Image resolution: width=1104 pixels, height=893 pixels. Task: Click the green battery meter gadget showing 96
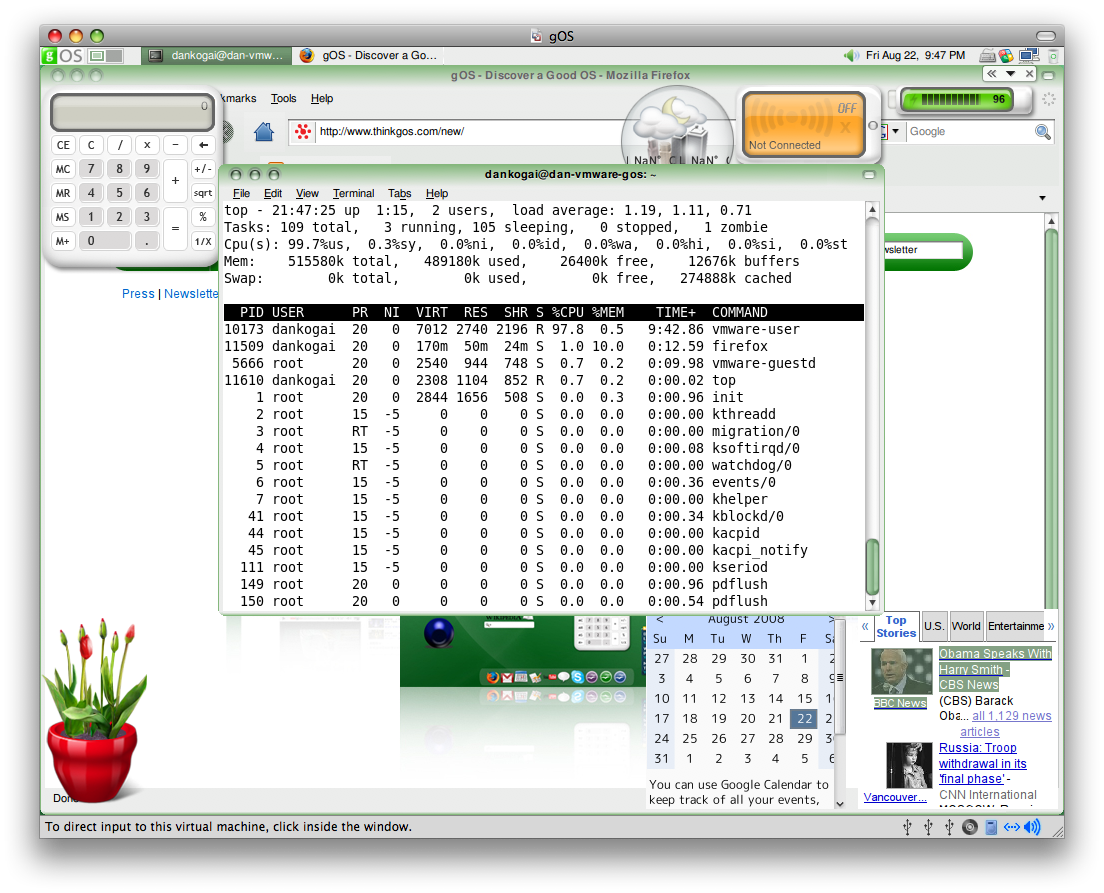click(960, 99)
